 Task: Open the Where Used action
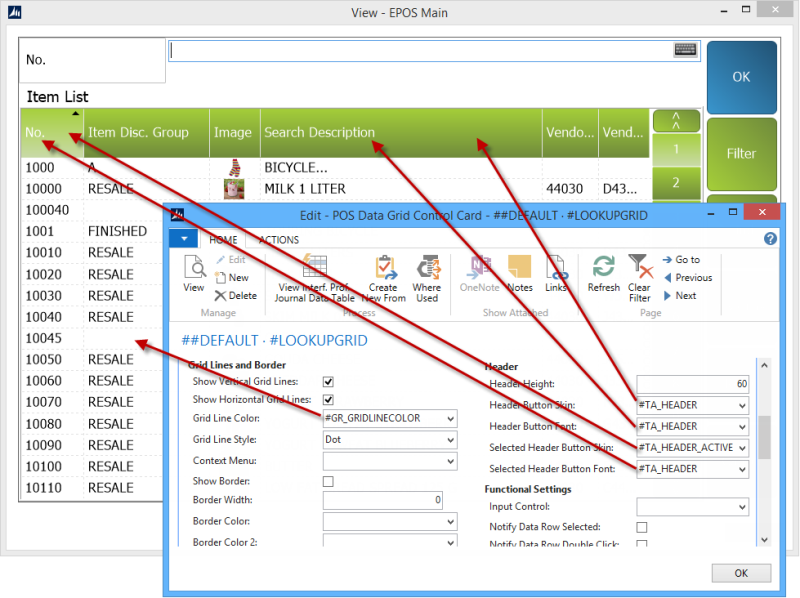(427, 279)
